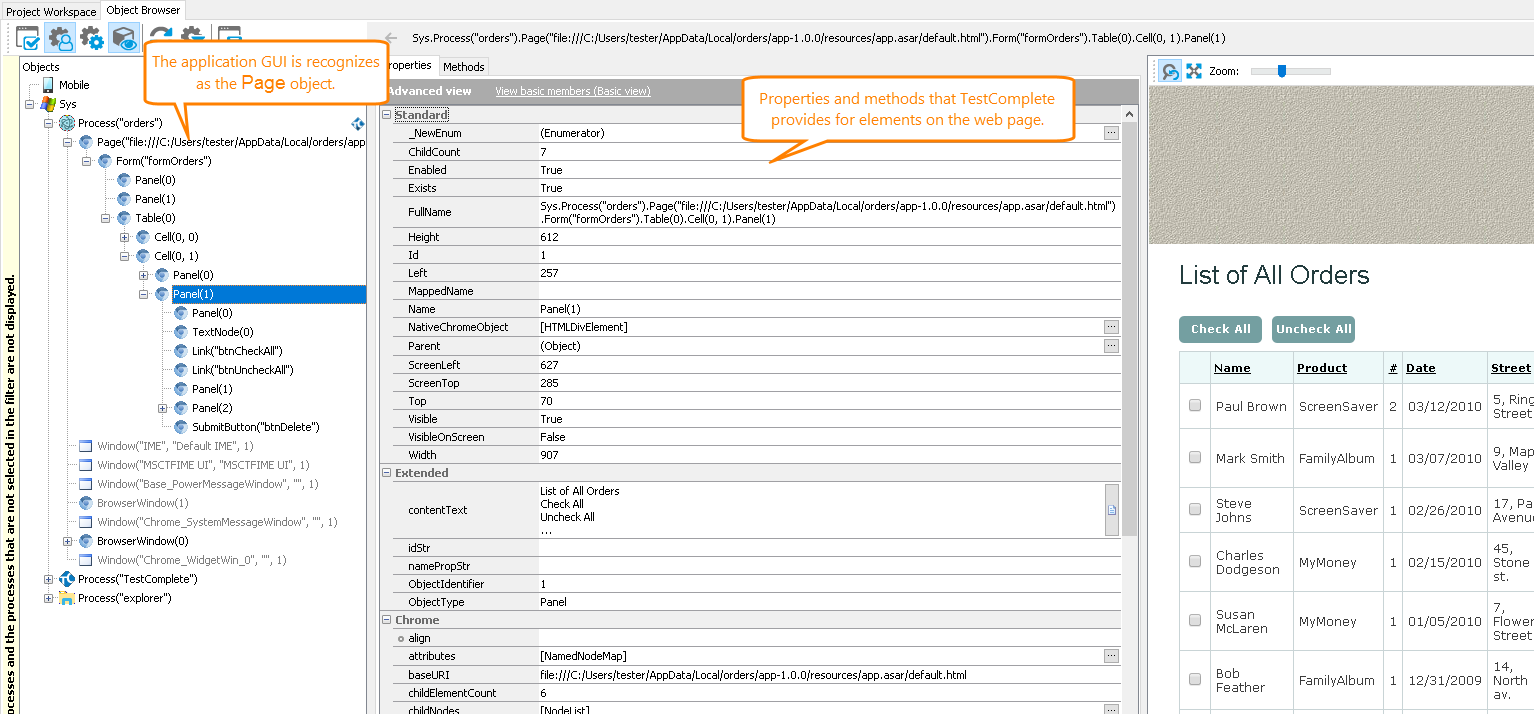Open the ellipsis button for NativeChromeObject
The image size is (1534, 714).
1111,327
